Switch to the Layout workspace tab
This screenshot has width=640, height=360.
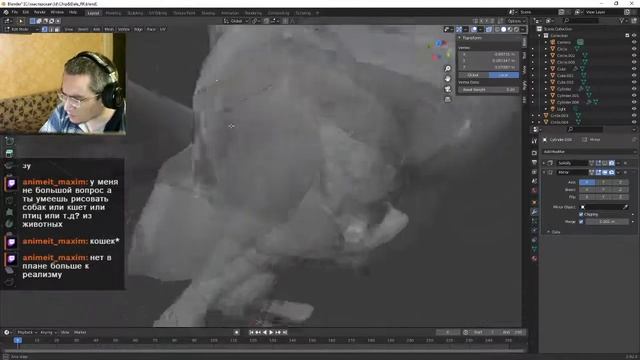(x=93, y=13)
